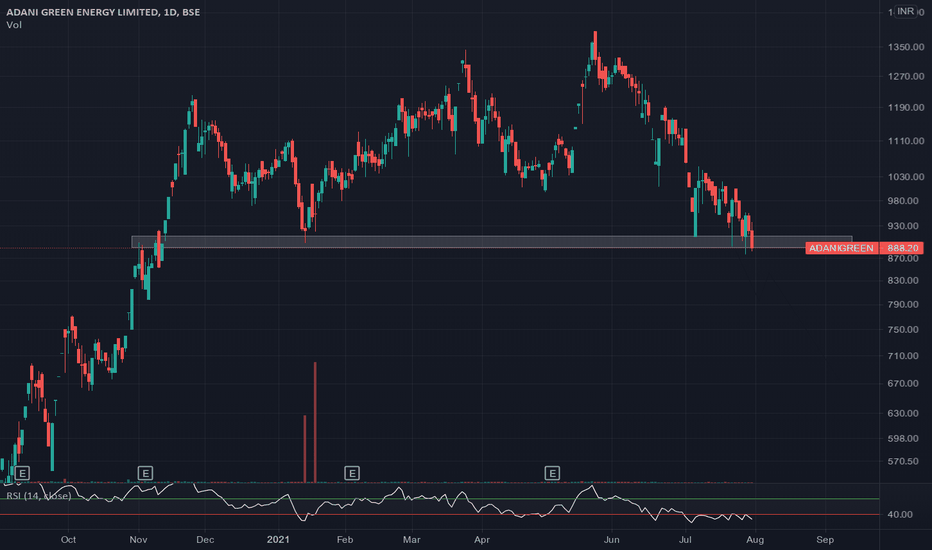The height and width of the screenshot is (550, 932).
Task: Click the Jun label on time axis
Action: 612,540
